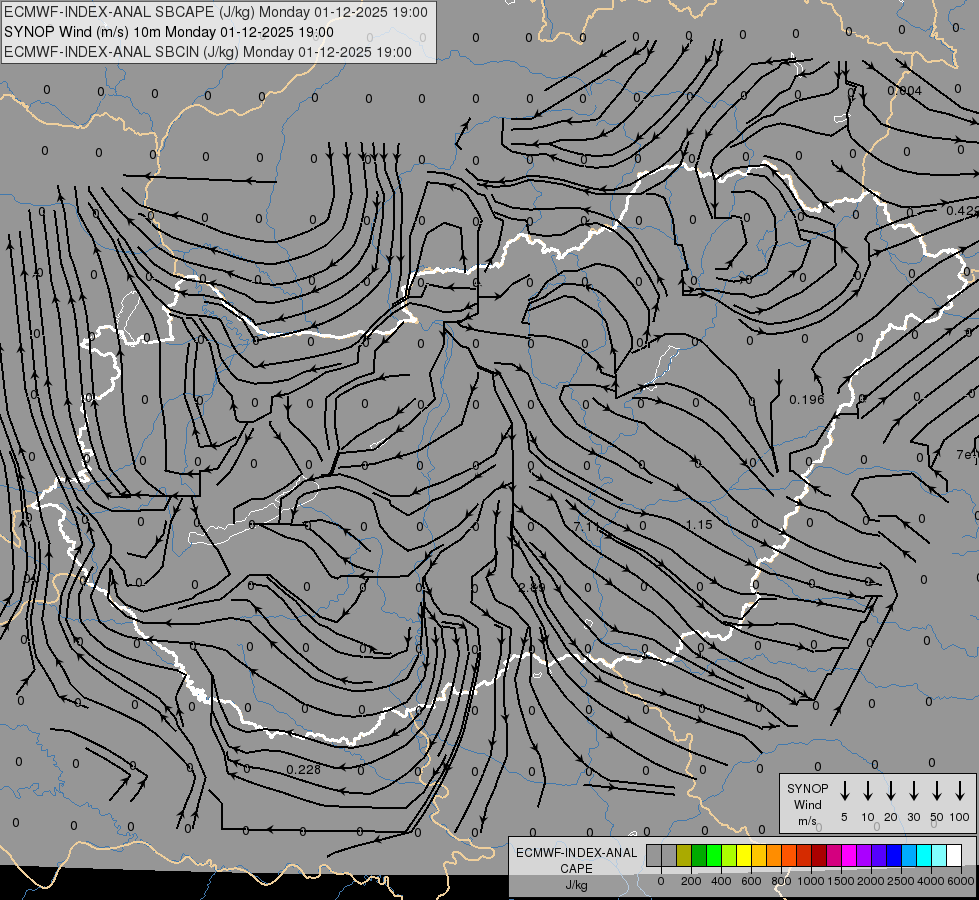
Task: Click the 200 tick label on CAPE scale
Action: click(x=691, y=881)
